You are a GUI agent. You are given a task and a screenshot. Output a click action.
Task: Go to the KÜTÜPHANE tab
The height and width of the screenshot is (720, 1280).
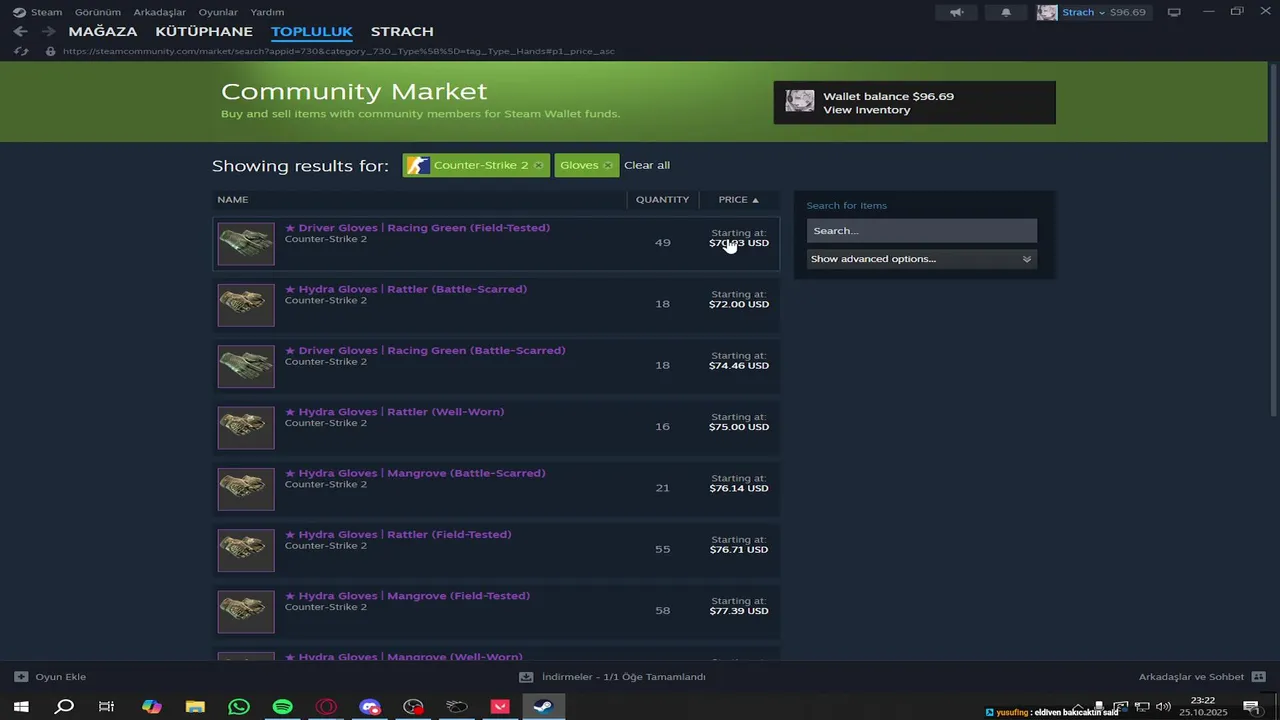click(204, 32)
